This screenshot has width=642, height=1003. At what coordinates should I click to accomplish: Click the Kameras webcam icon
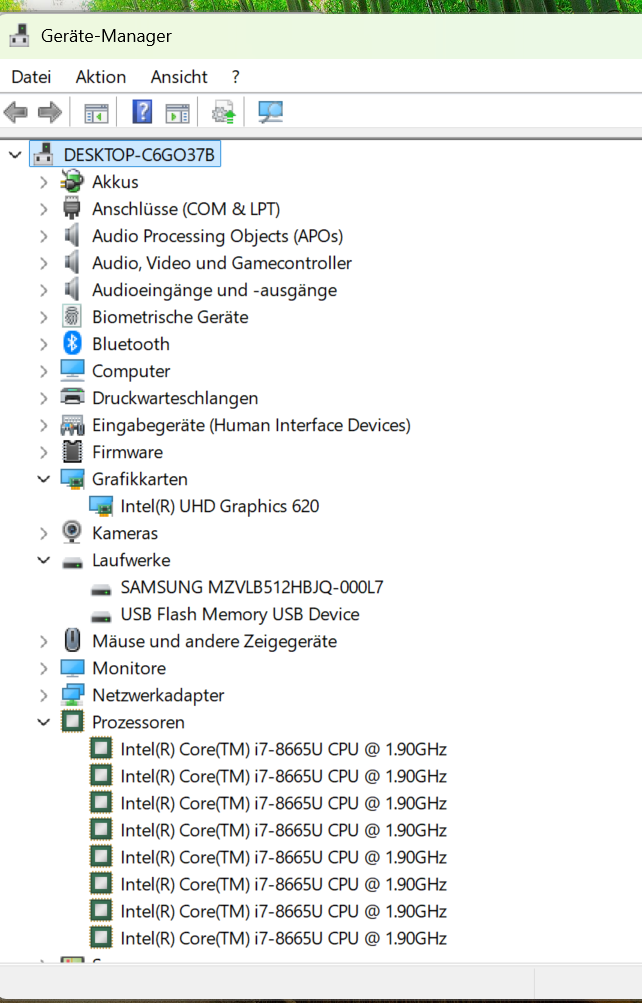pos(72,532)
